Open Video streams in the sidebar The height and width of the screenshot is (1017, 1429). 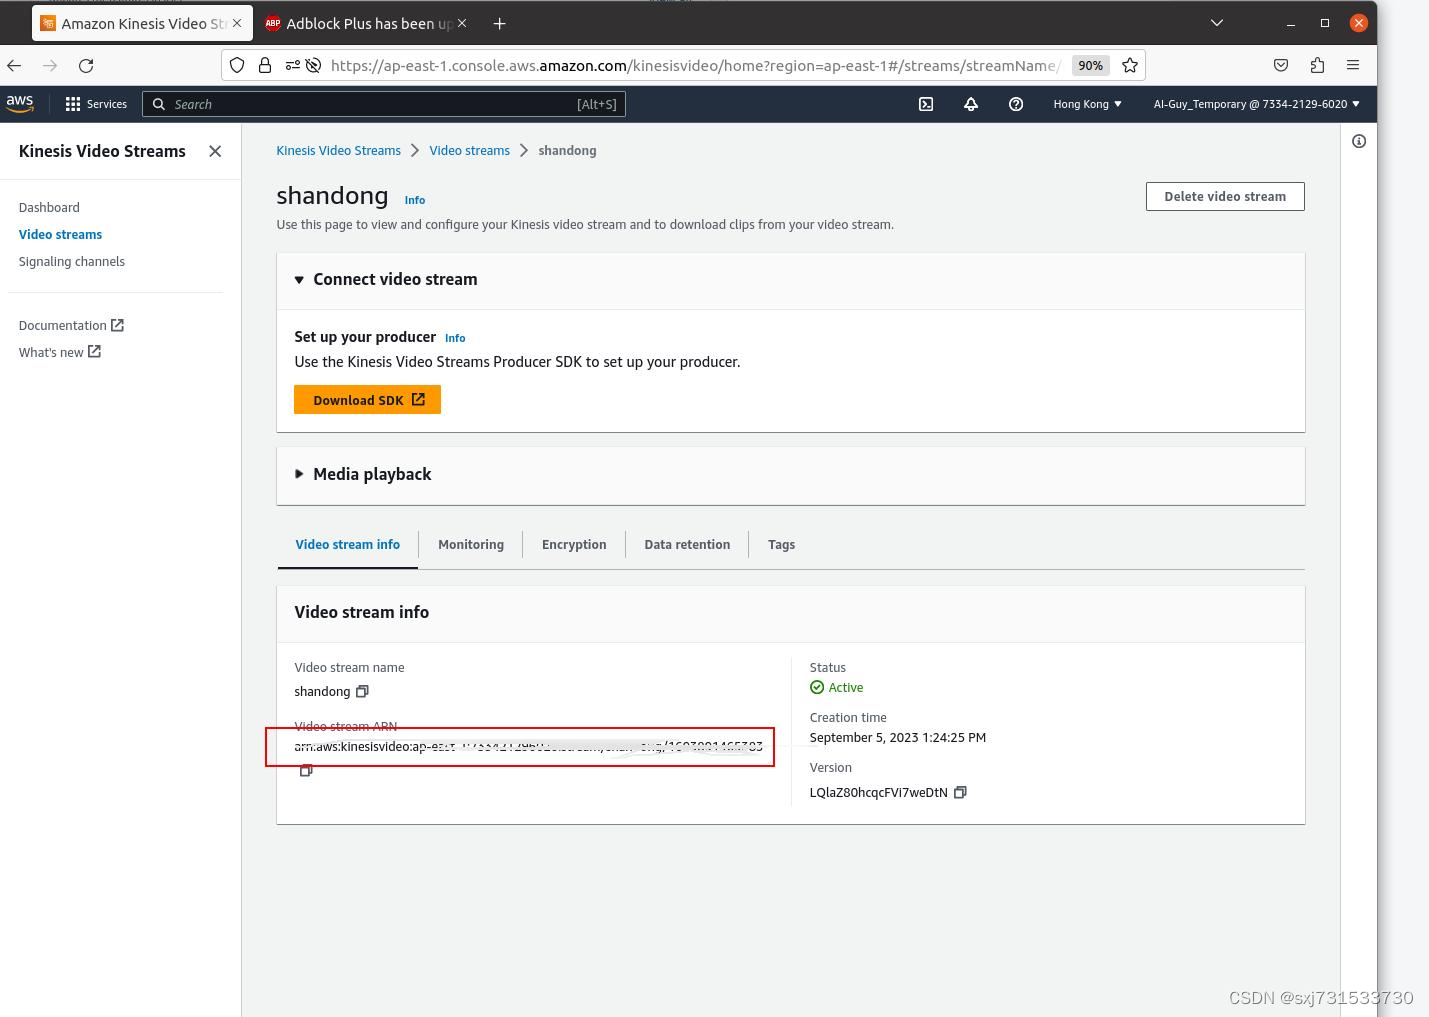coord(60,234)
